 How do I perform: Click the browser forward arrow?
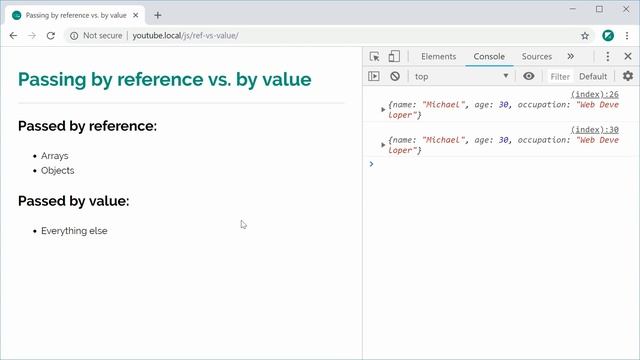[x=32, y=36]
